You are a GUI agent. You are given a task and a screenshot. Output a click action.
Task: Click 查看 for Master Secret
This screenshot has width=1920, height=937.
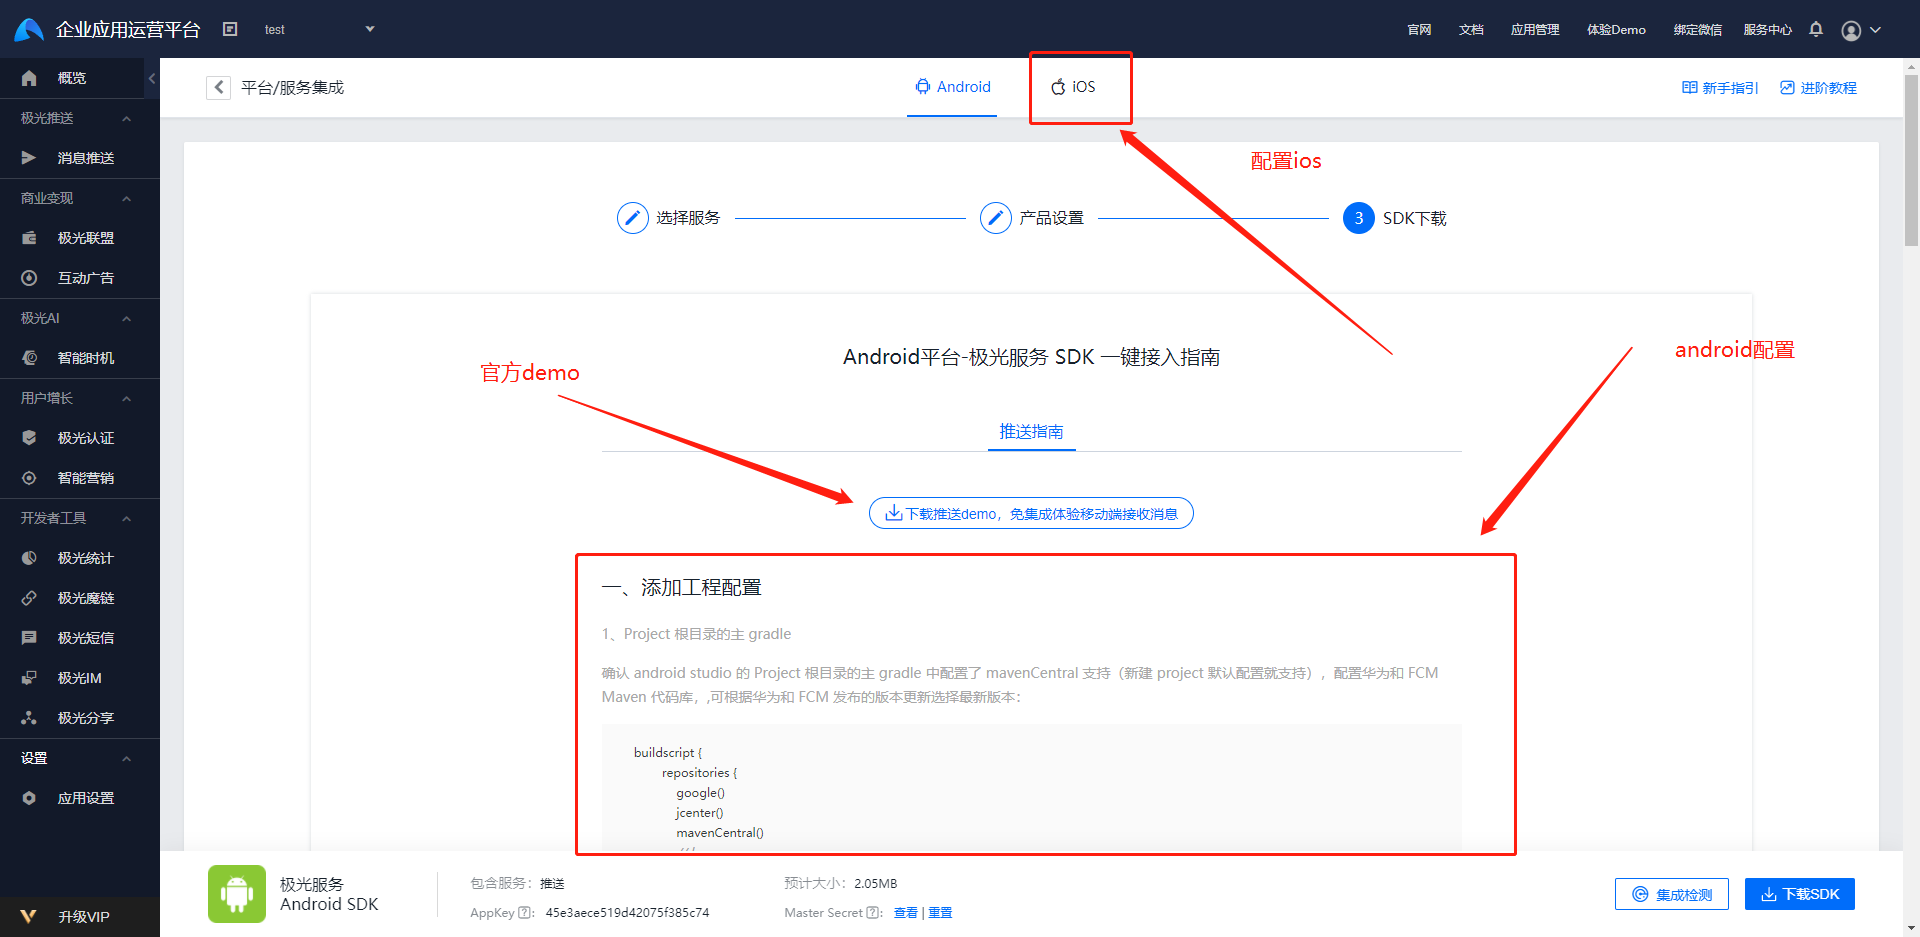pyautogui.click(x=905, y=913)
